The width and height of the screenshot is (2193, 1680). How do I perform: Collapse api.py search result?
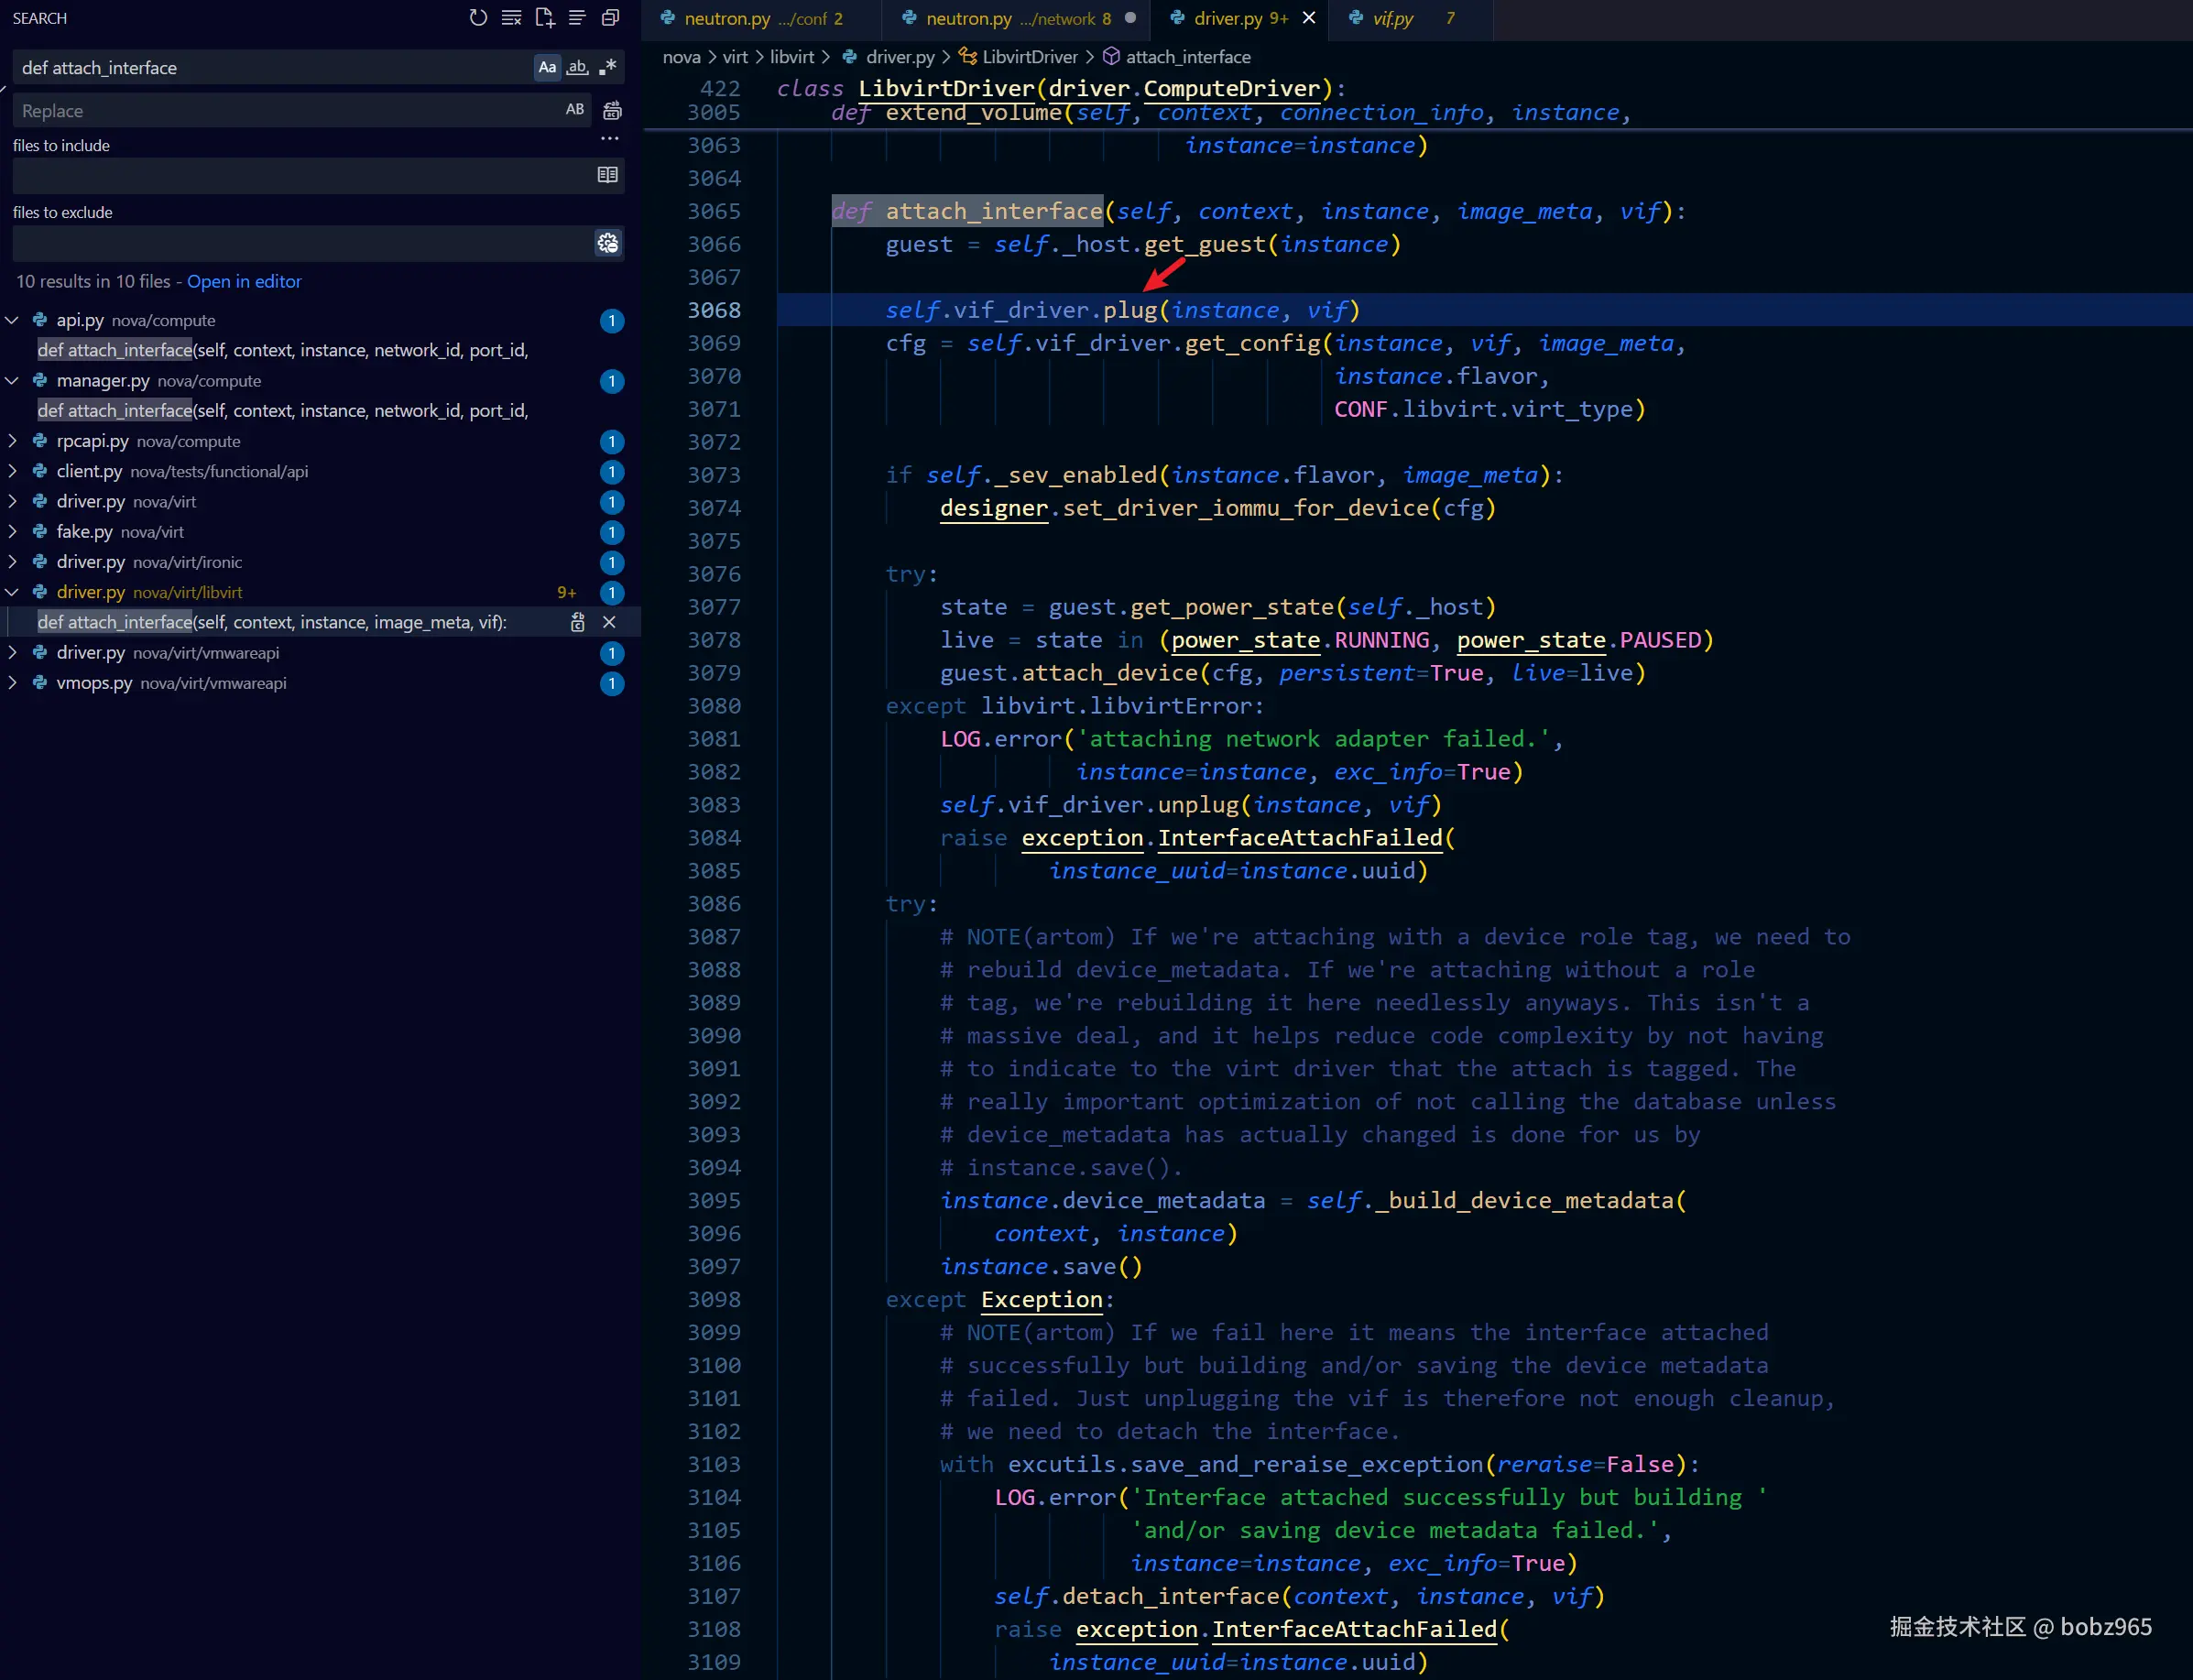(x=12, y=320)
